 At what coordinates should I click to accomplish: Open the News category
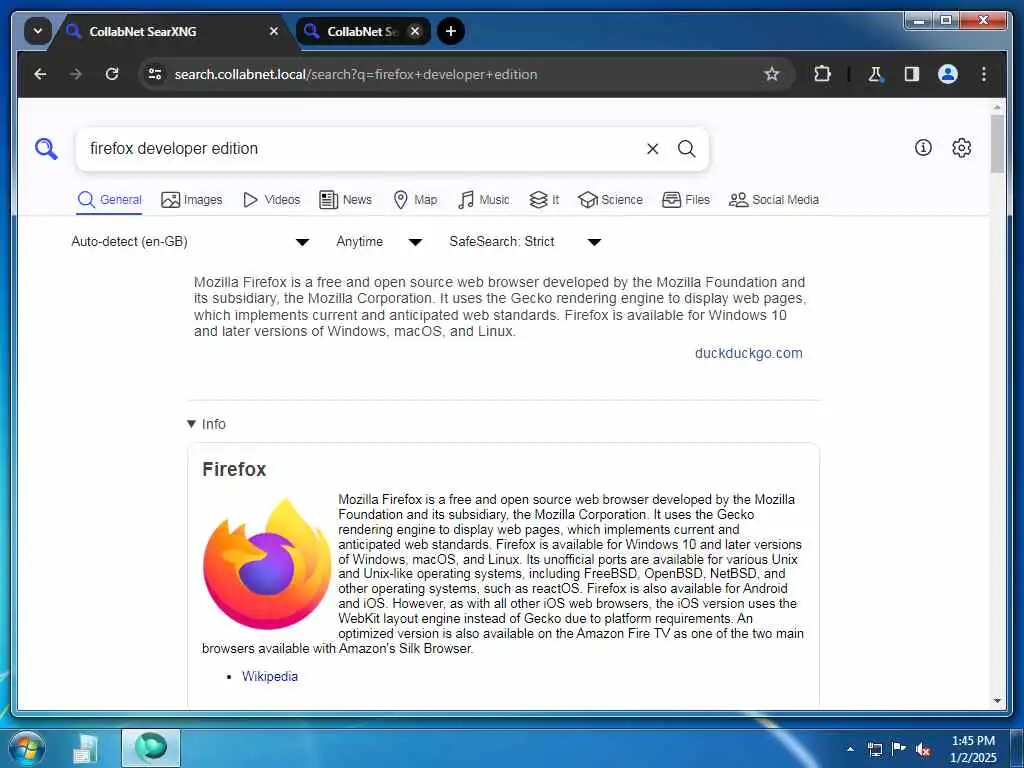point(345,200)
